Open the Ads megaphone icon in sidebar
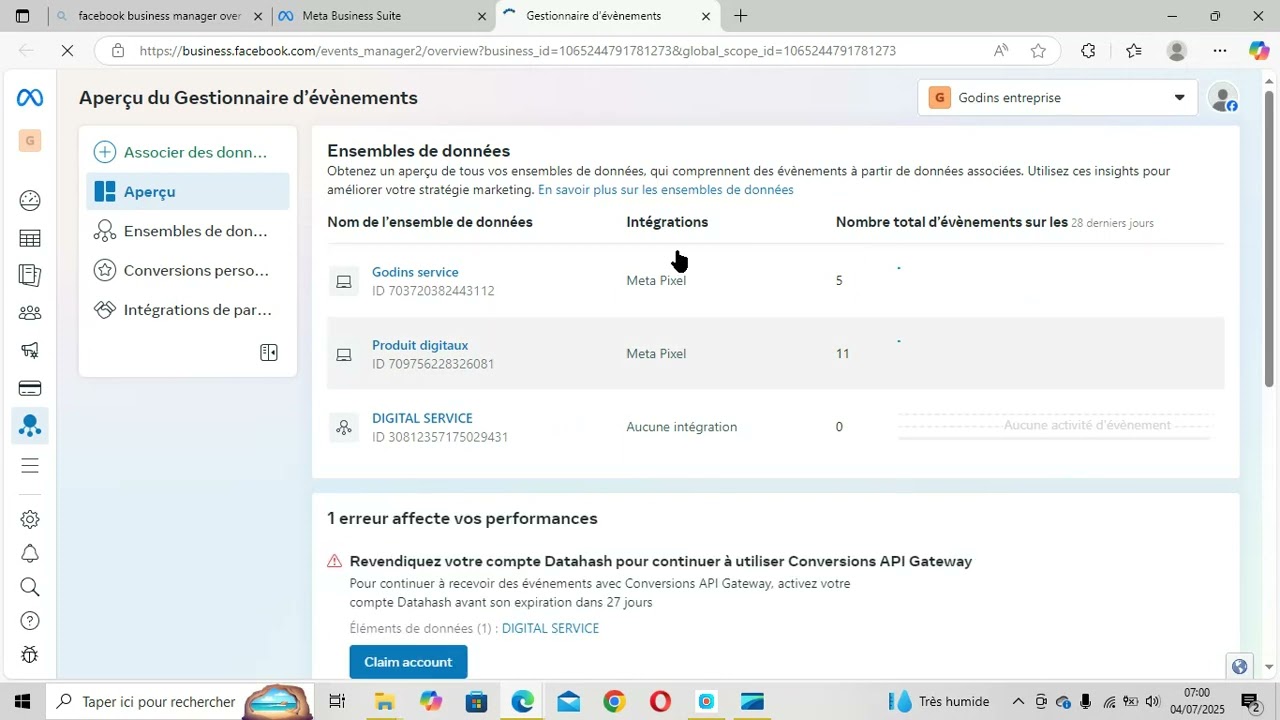The image size is (1280, 720). point(30,350)
